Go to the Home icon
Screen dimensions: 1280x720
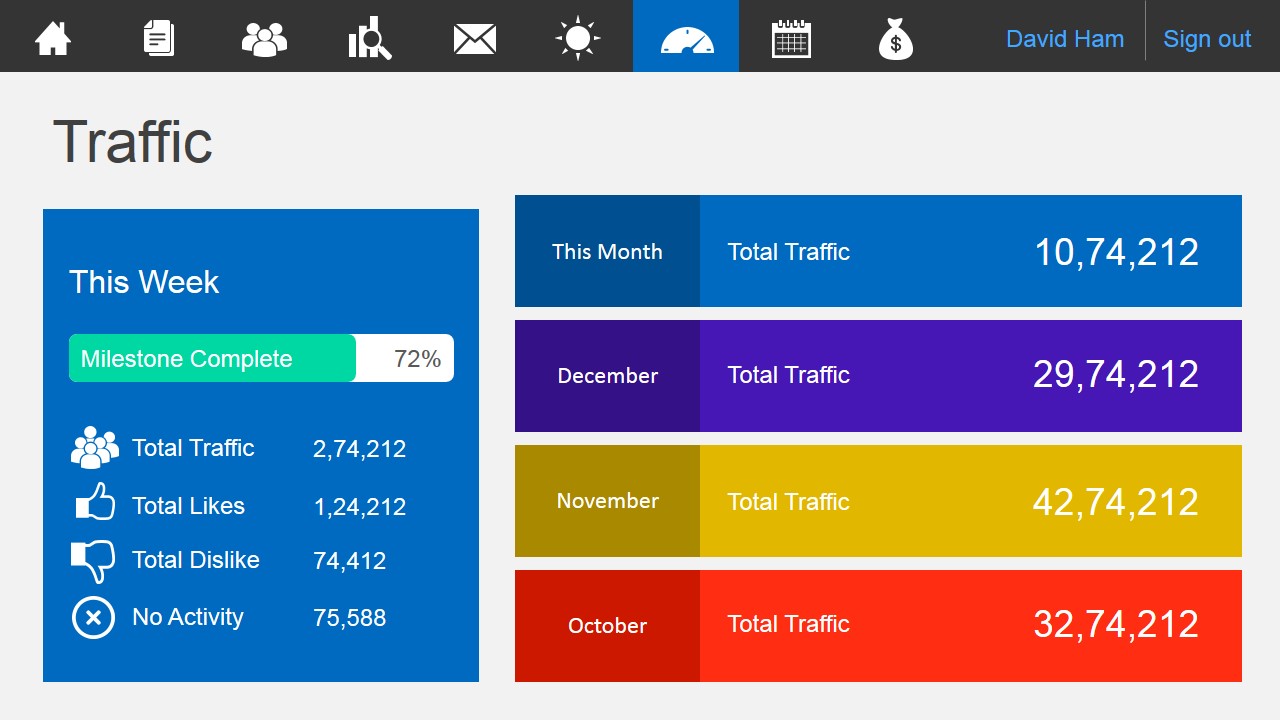click(x=53, y=39)
